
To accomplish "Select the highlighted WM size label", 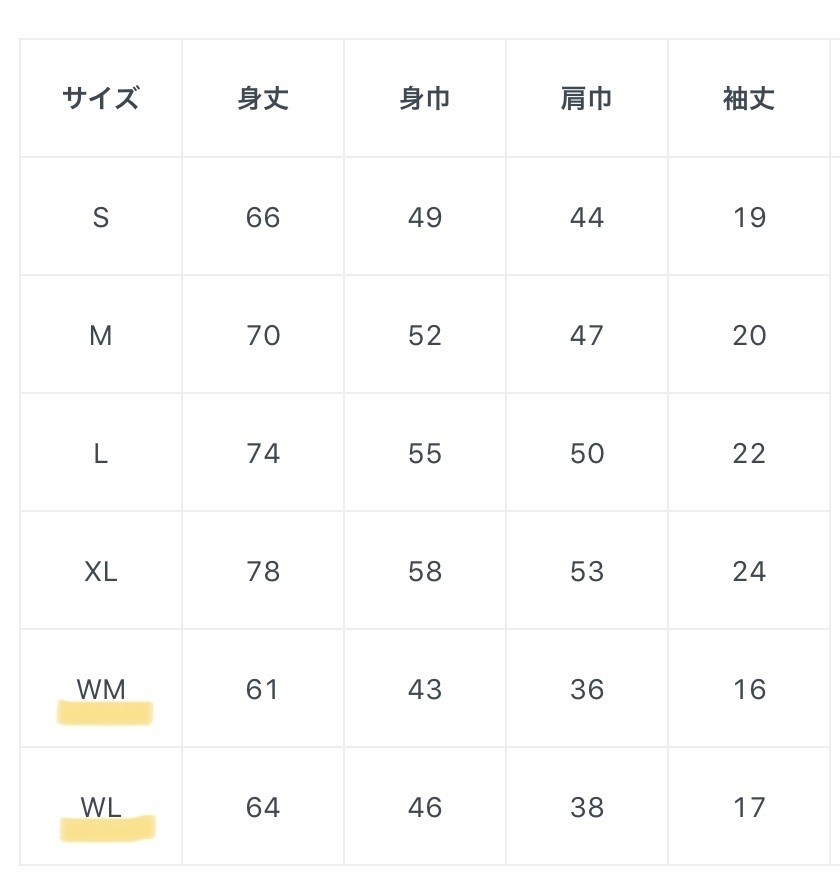I will (101, 689).
